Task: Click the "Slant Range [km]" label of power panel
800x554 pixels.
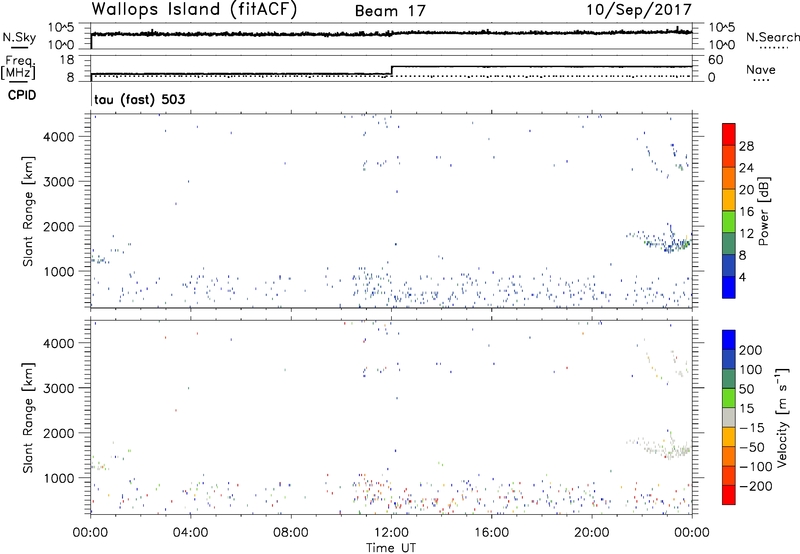Action: tap(28, 211)
